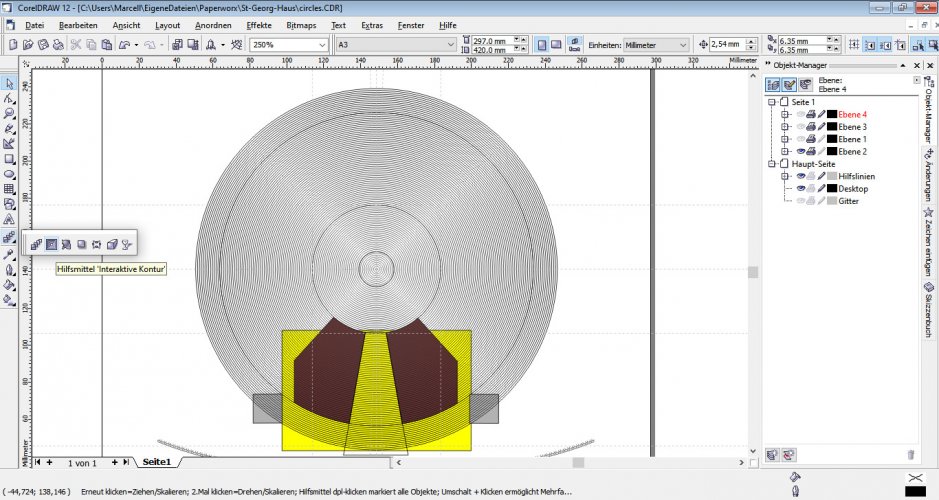939x500 pixels.
Task: Open the application launcher icon
Action: point(211,45)
